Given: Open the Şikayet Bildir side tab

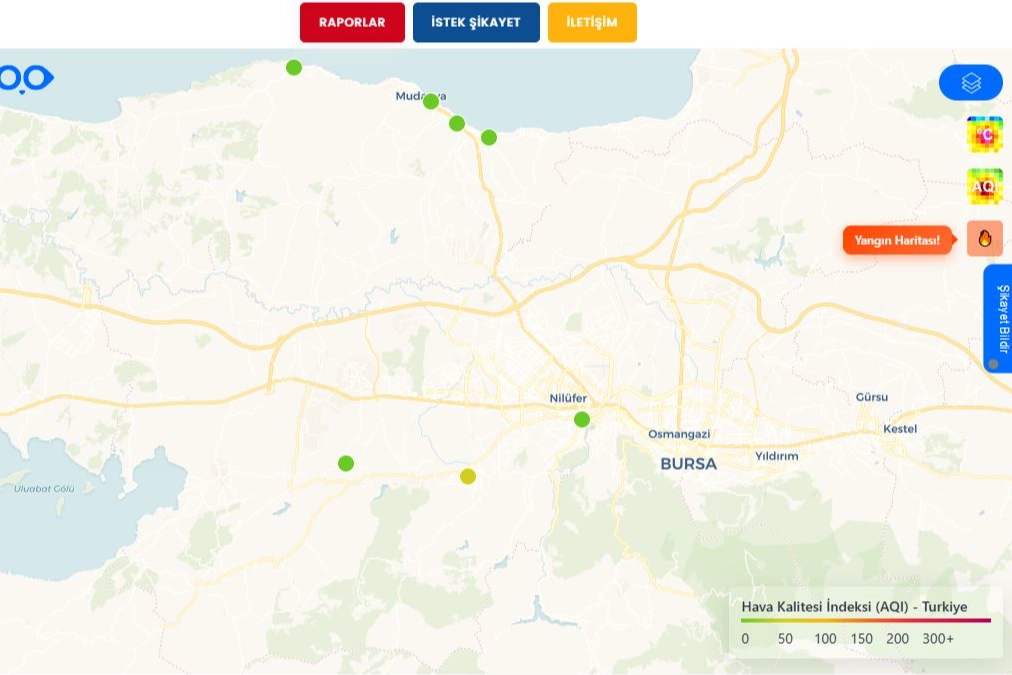Looking at the screenshot, I should point(999,318).
